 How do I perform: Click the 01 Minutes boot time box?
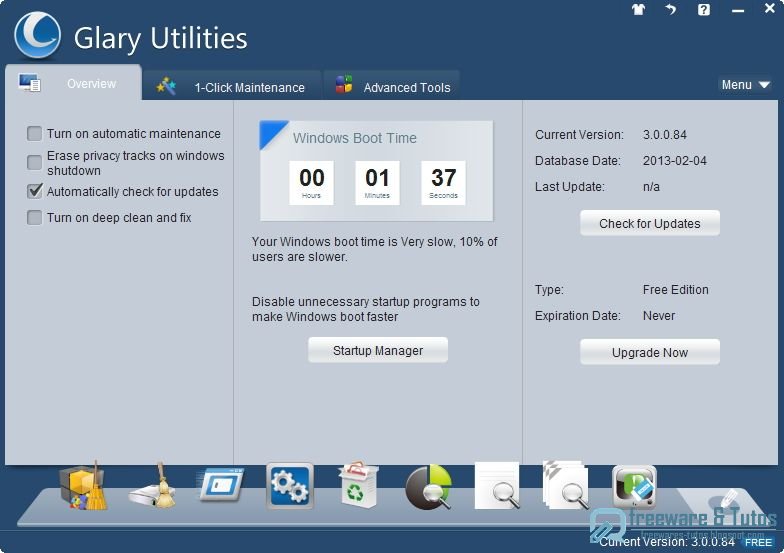pos(377,182)
